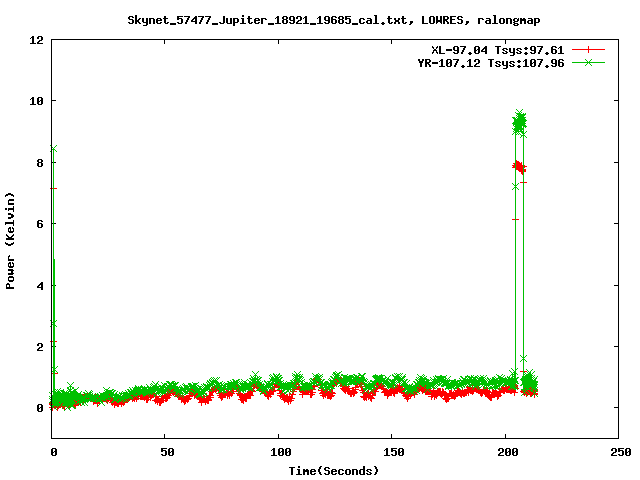This screenshot has height=480, width=640.
Task: Click the Power (Kelvin) y-axis label
Action: point(10,241)
